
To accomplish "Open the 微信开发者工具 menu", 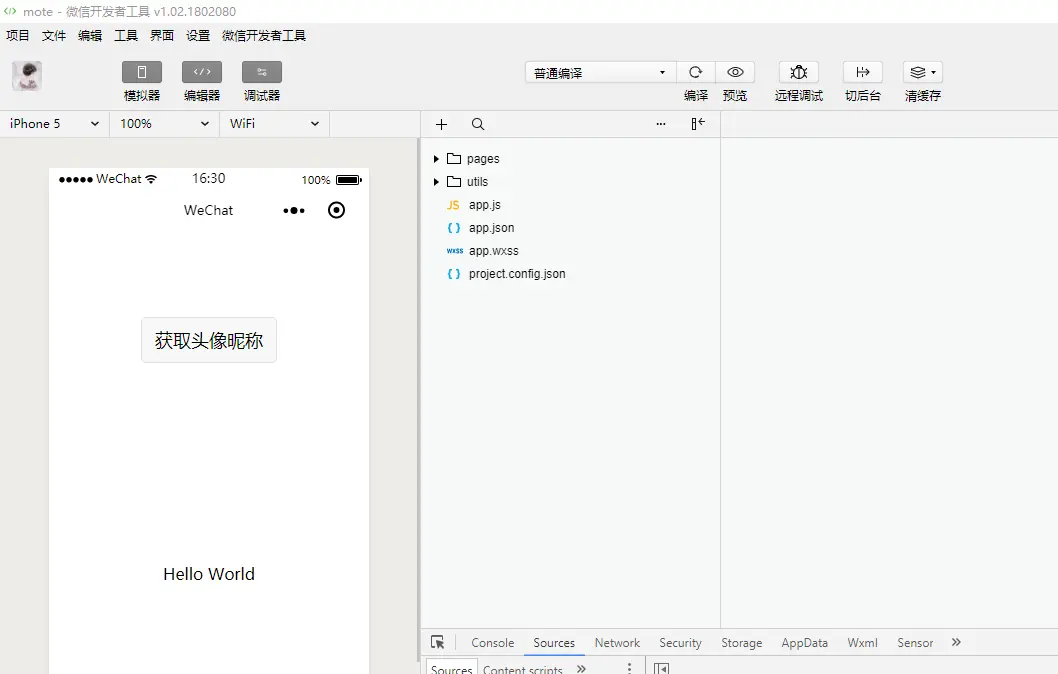I will coord(264,36).
